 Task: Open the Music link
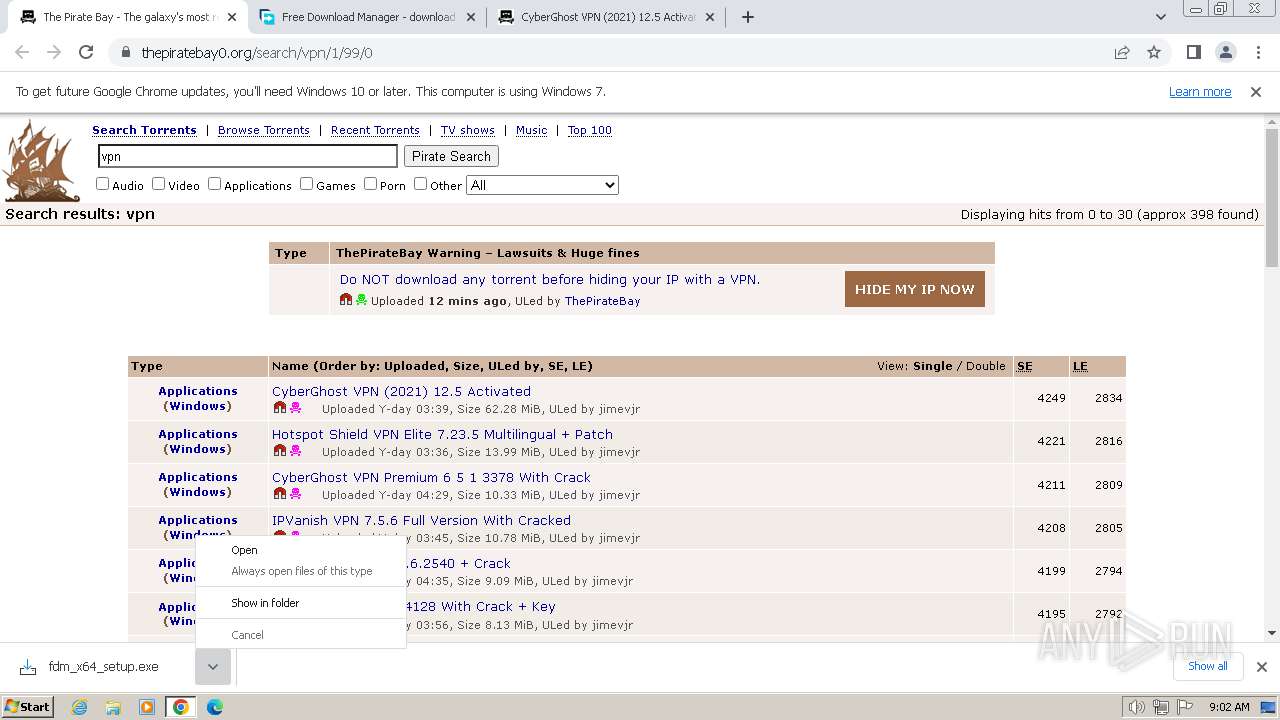531,130
